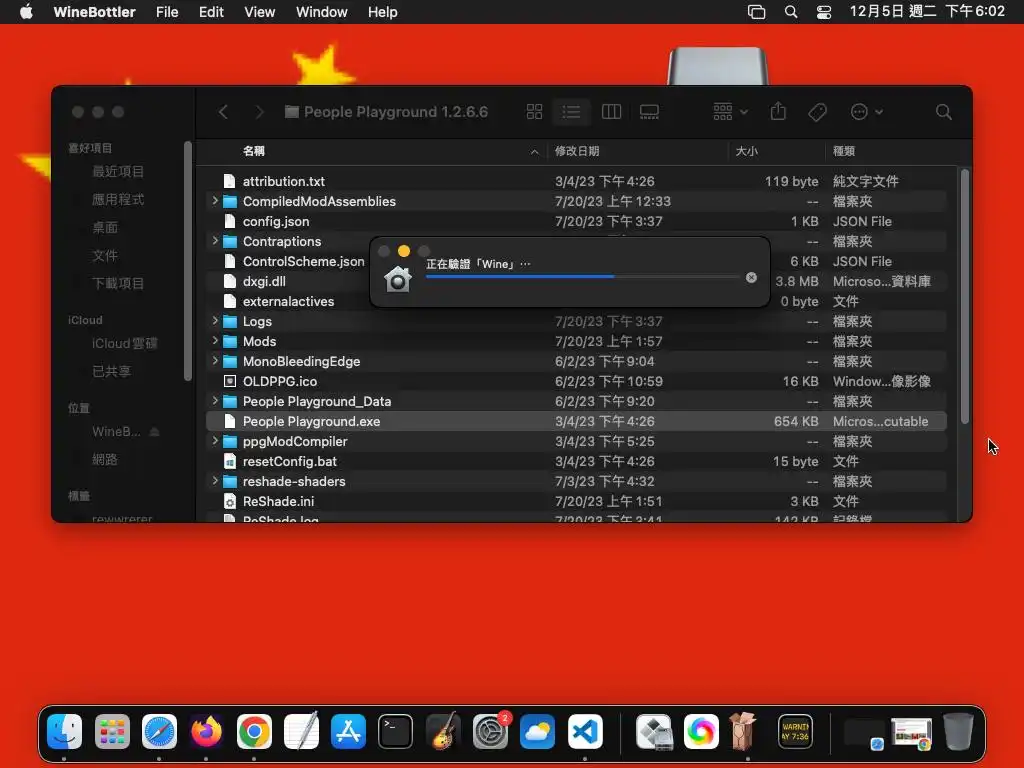Viewport: 1024px width, 768px height.
Task: Cancel the Wine verification progress
Action: (x=752, y=278)
